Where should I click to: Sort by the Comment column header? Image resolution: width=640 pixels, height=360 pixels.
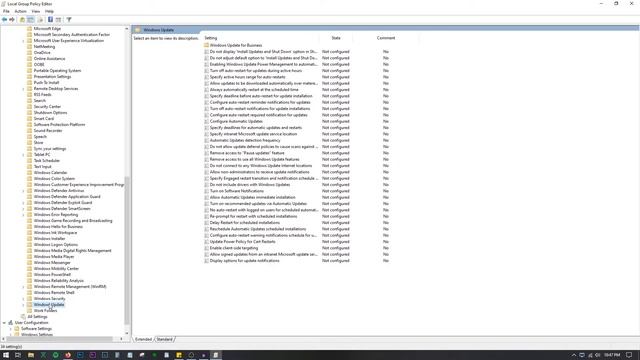386,38
